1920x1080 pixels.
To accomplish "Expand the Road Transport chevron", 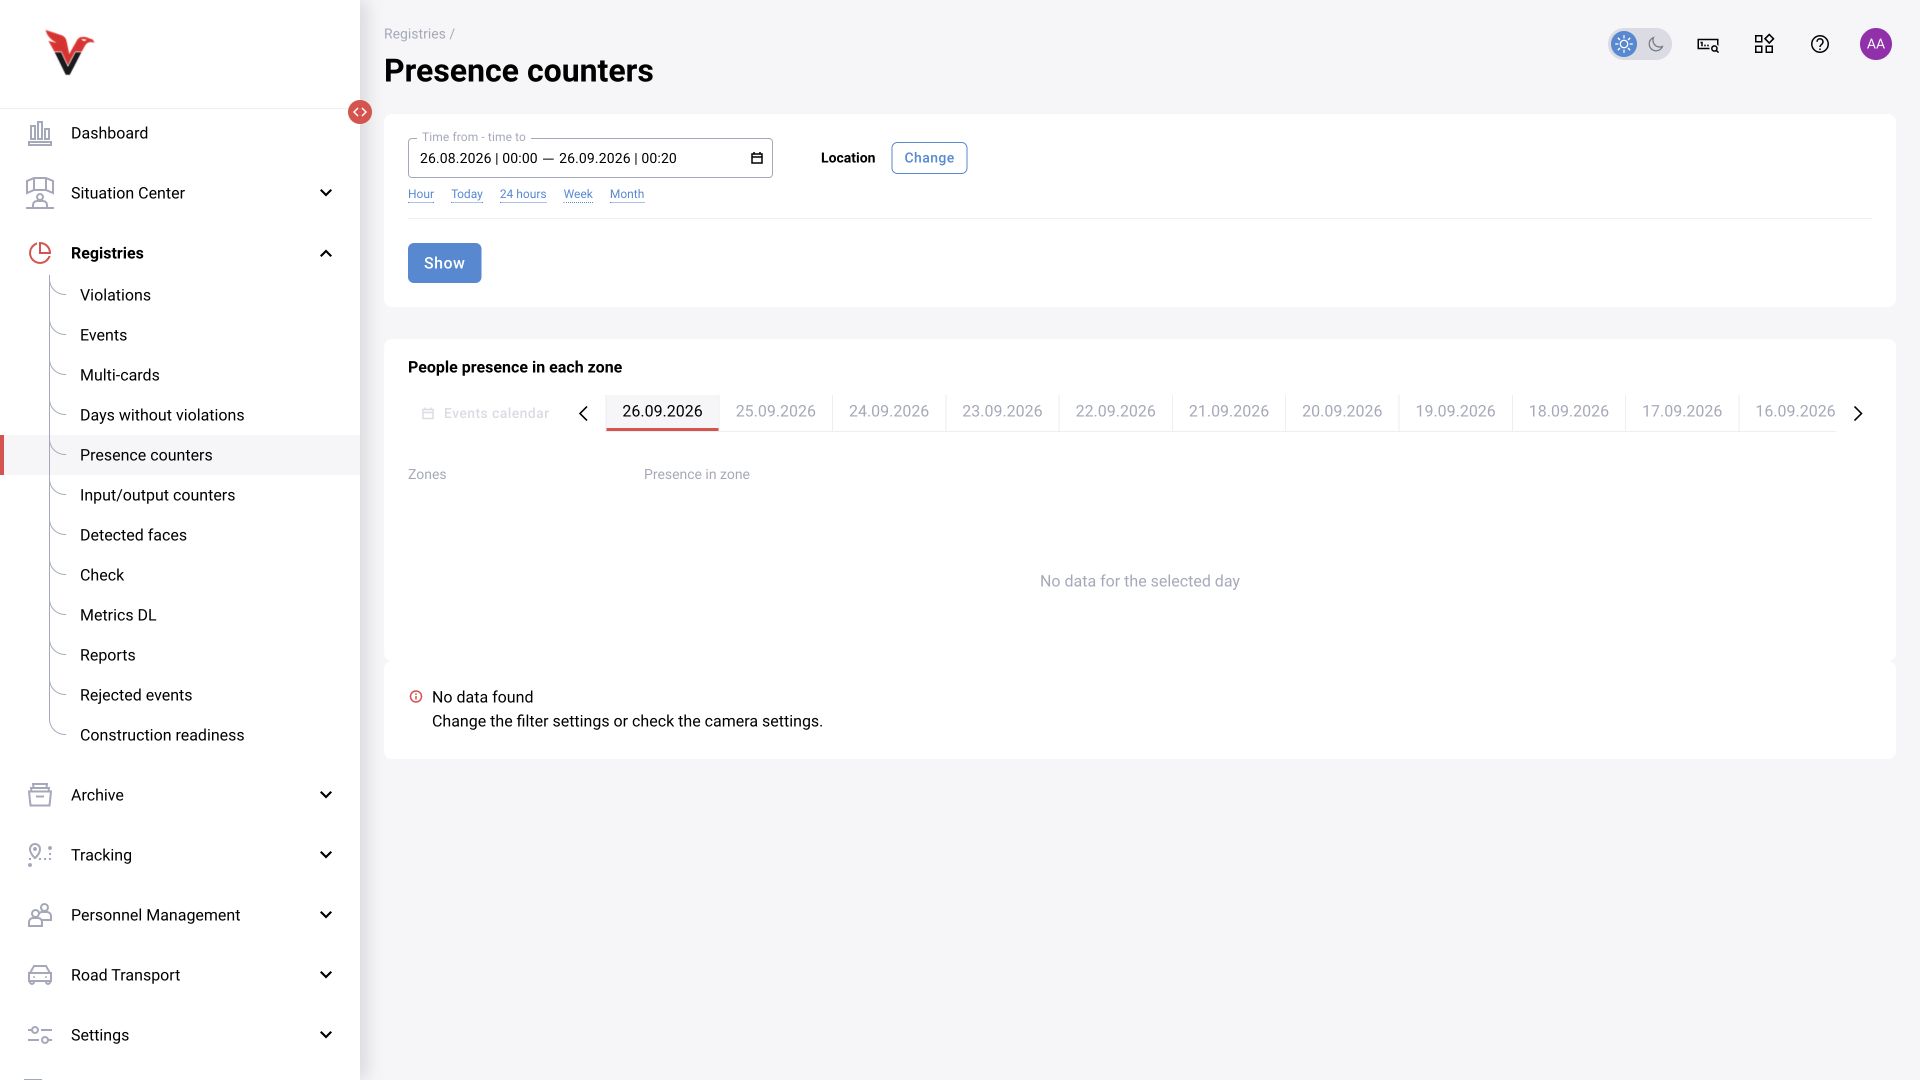I will coord(326,975).
